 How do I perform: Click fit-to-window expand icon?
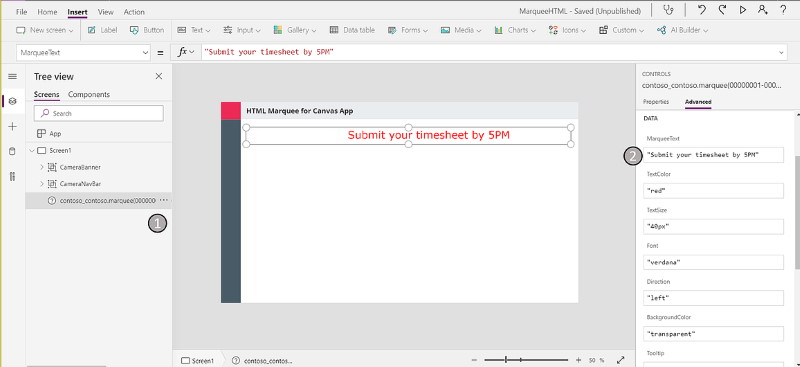click(x=620, y=360)
